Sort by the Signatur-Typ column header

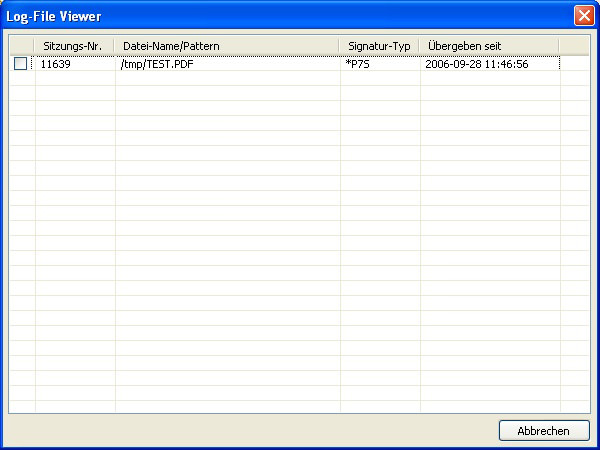tap(379, 46)
